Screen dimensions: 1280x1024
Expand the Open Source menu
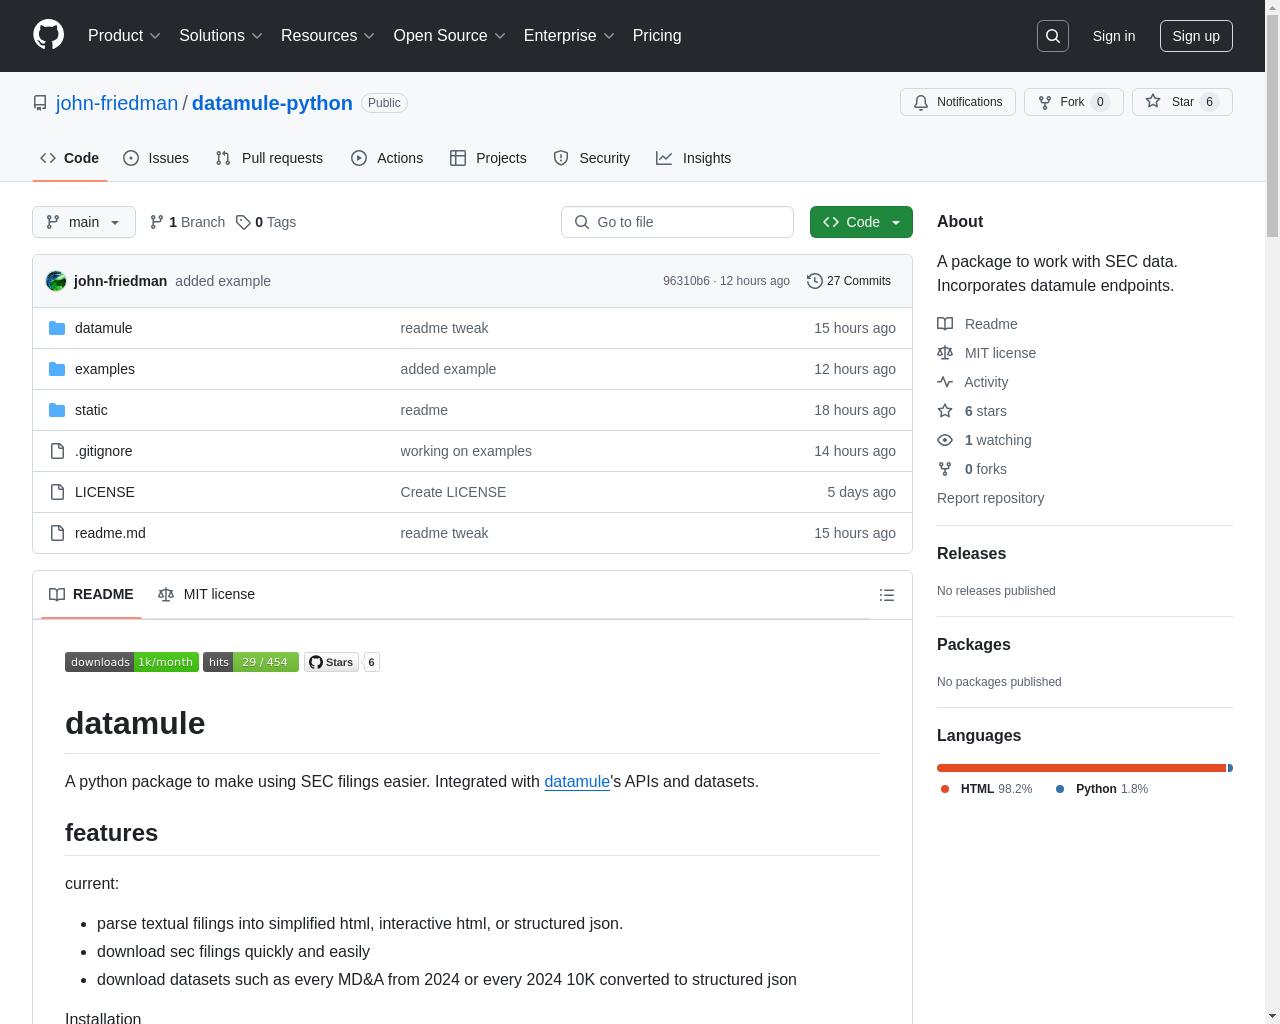pyautogui.click(x=450, y=36)
